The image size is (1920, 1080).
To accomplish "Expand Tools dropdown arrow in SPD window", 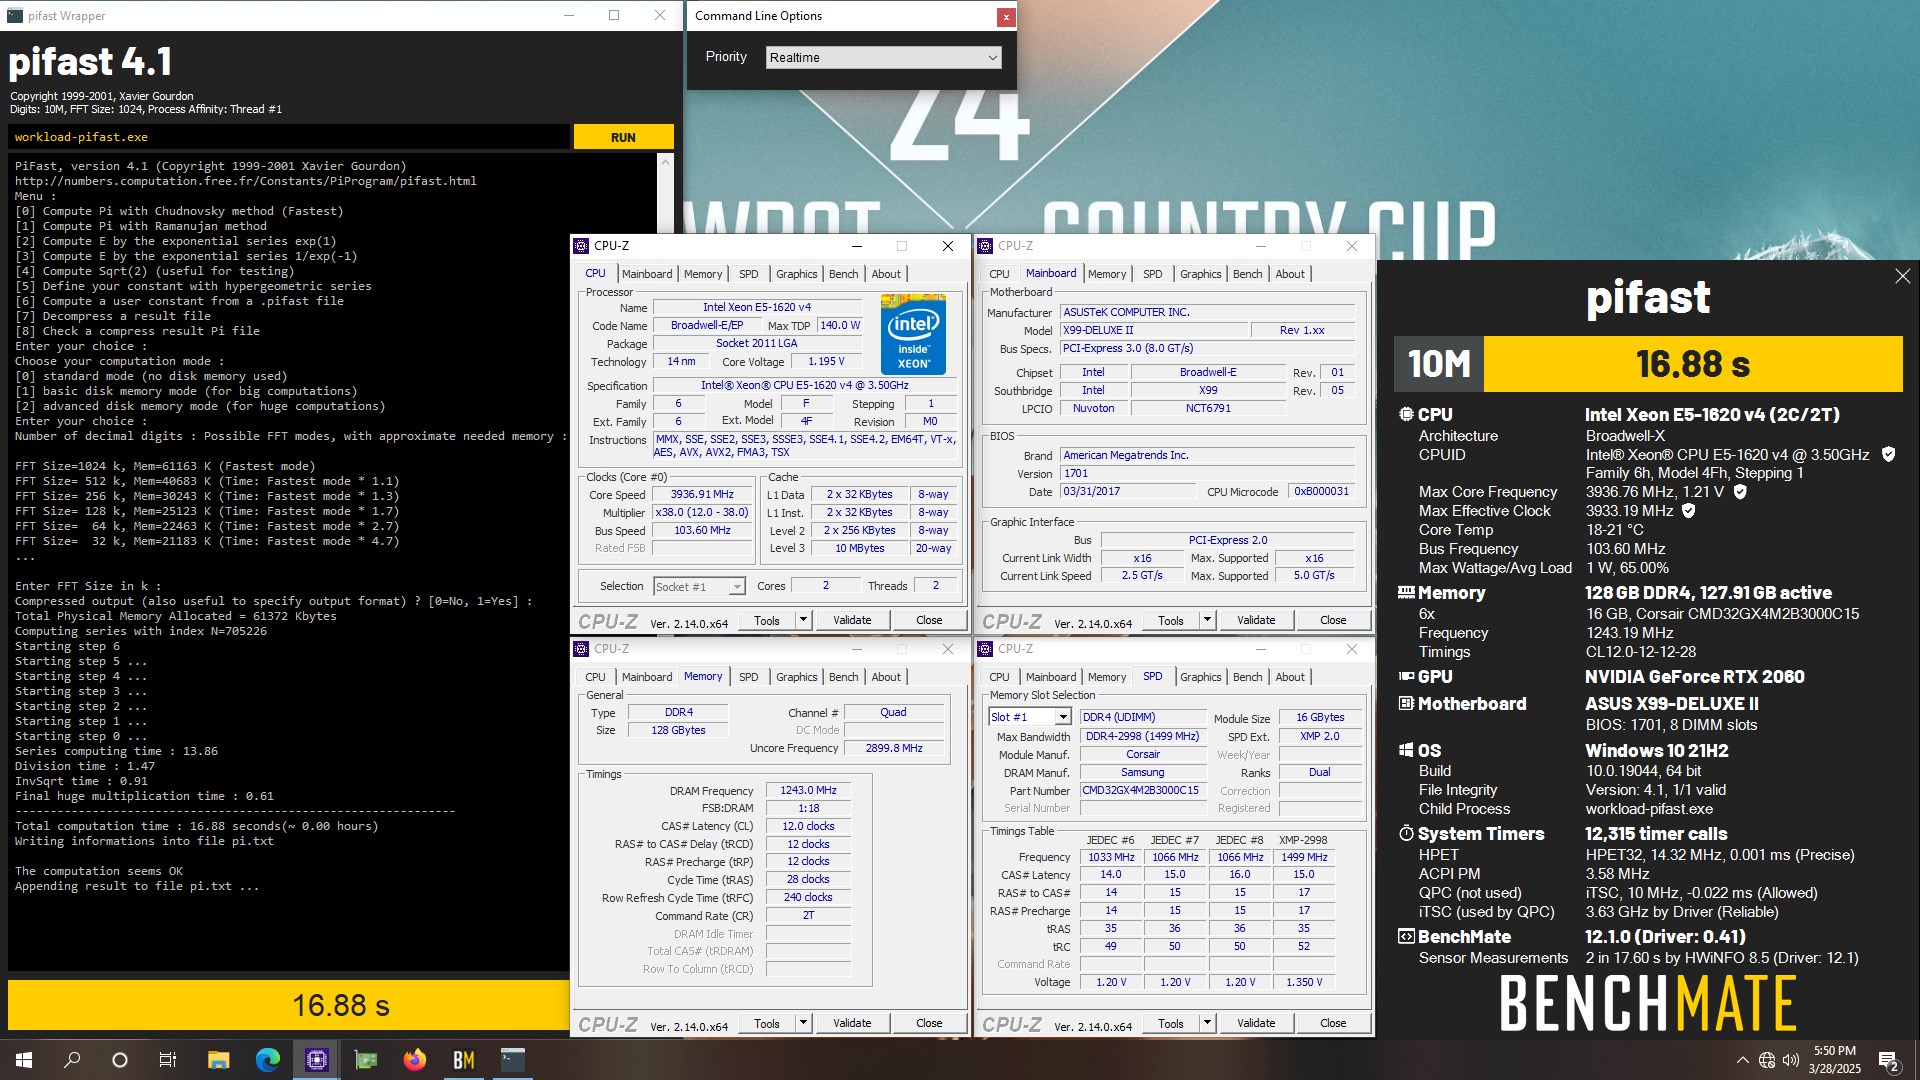I will tap(1206, 1023).
